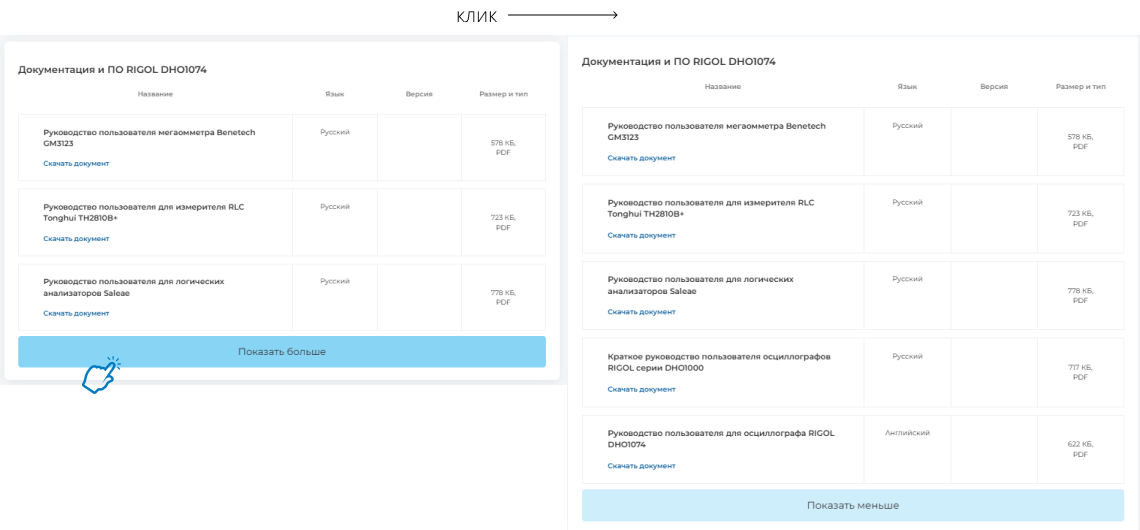
Task: Click 'Размер и тип' header in collapsed list
Action: coord(503,94)
